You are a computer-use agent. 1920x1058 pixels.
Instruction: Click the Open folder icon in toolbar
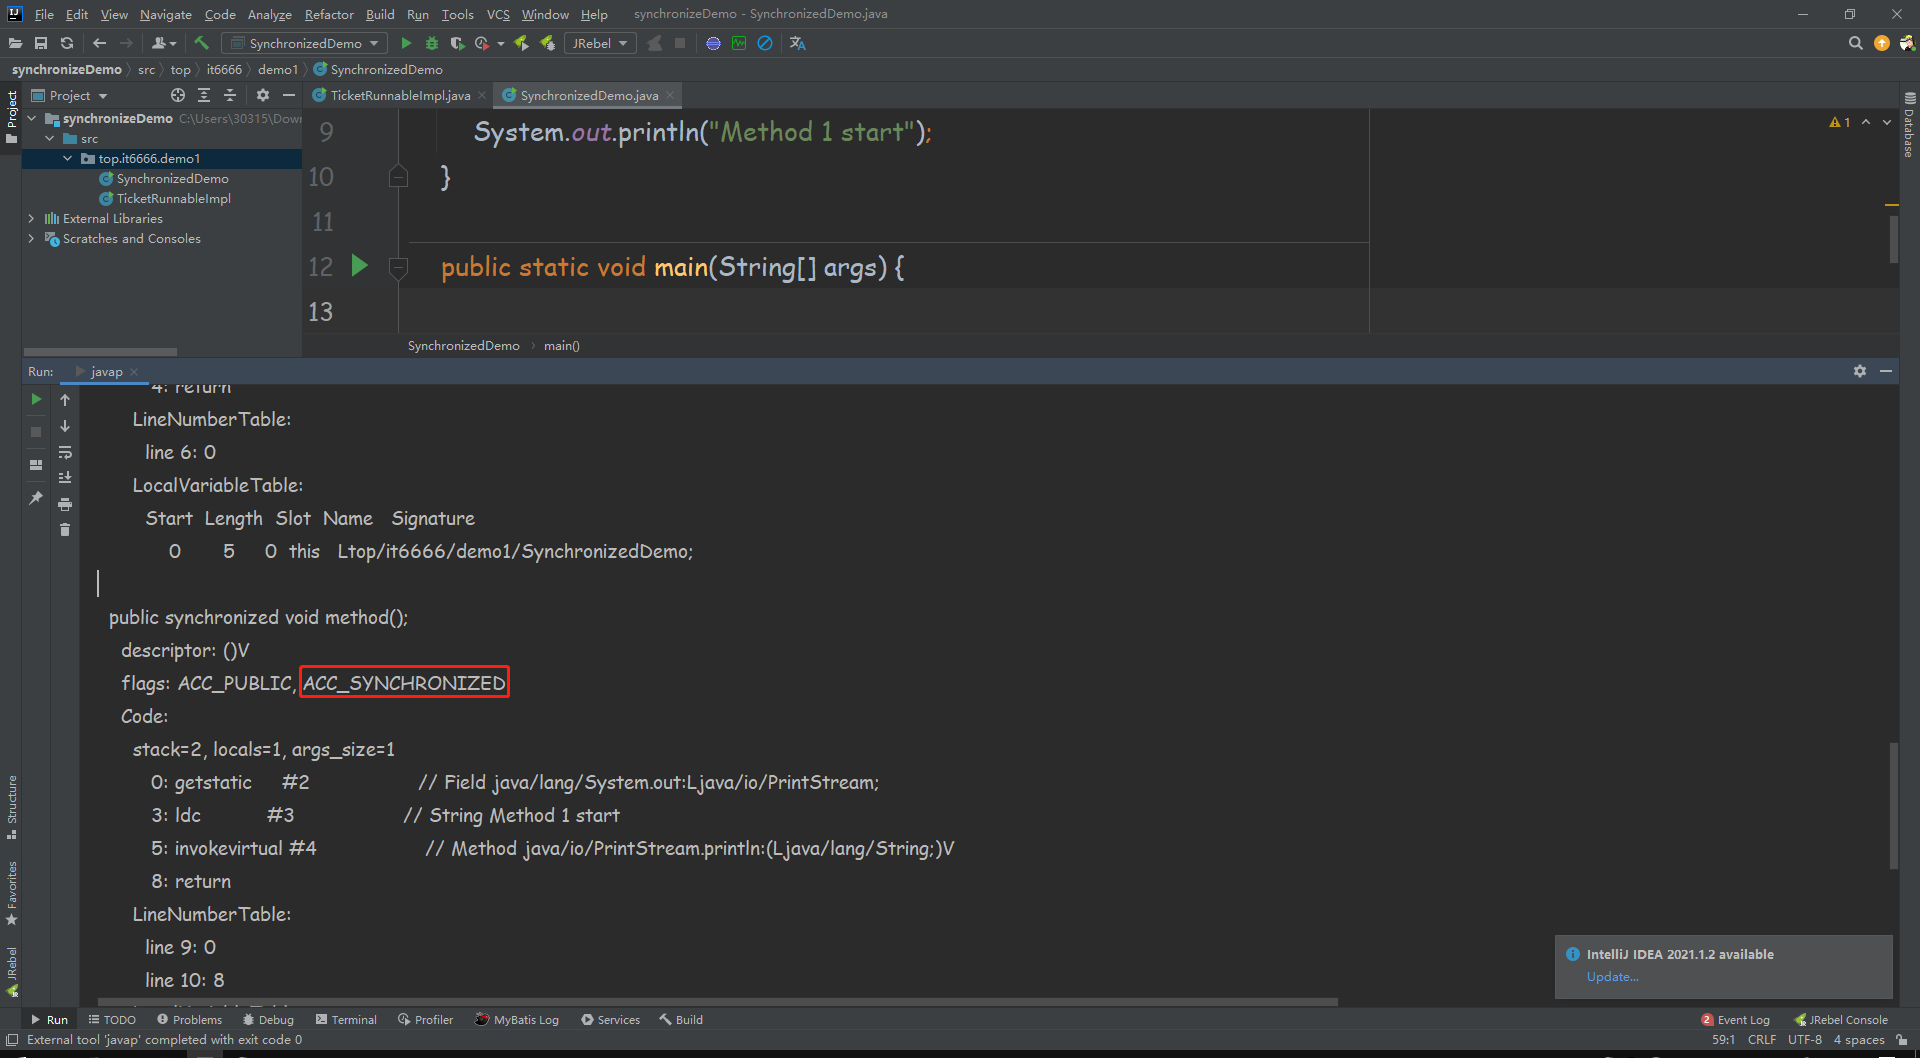point(15,43)
